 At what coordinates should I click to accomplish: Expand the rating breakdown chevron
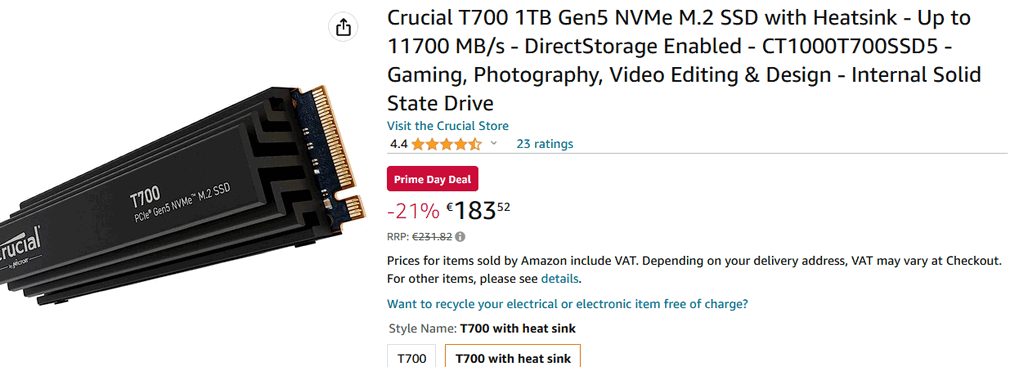(494, 144)
